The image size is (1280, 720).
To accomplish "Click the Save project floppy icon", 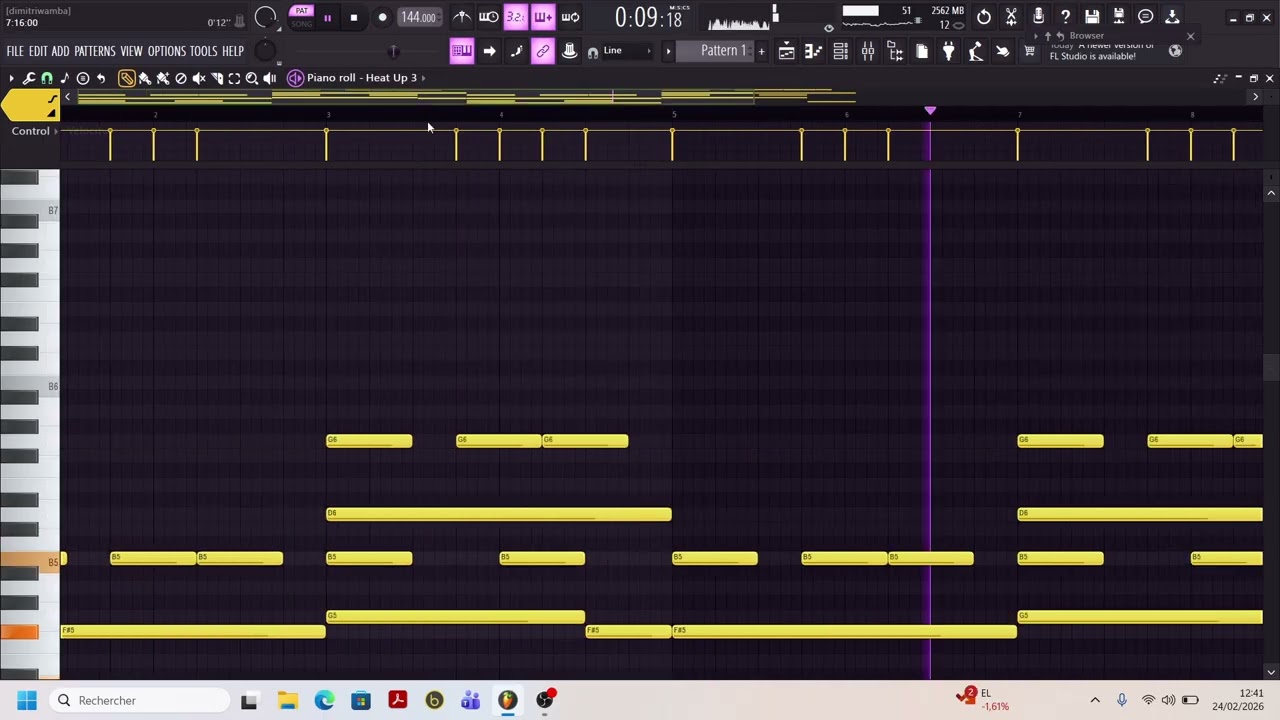I will [x=1092, y=17].
